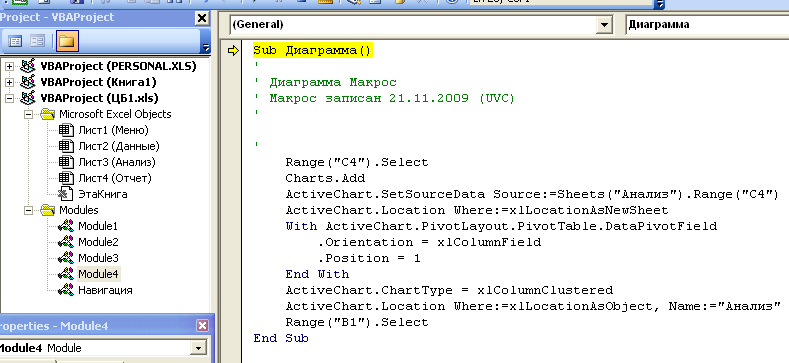The width and height of the screenshot is (789, 363).
Task: Collapse VBAProject (ЦБ1.xls) node
Action: [x=9, y=98]
